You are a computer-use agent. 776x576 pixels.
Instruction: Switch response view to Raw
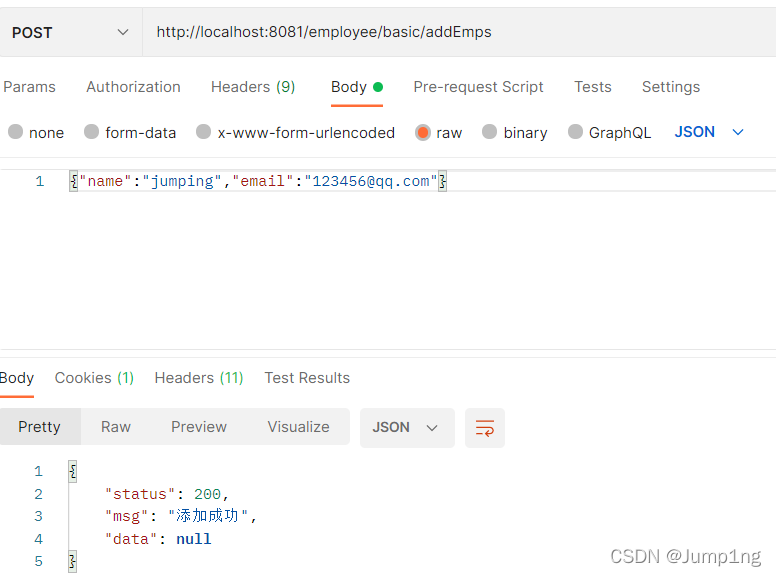116,427
